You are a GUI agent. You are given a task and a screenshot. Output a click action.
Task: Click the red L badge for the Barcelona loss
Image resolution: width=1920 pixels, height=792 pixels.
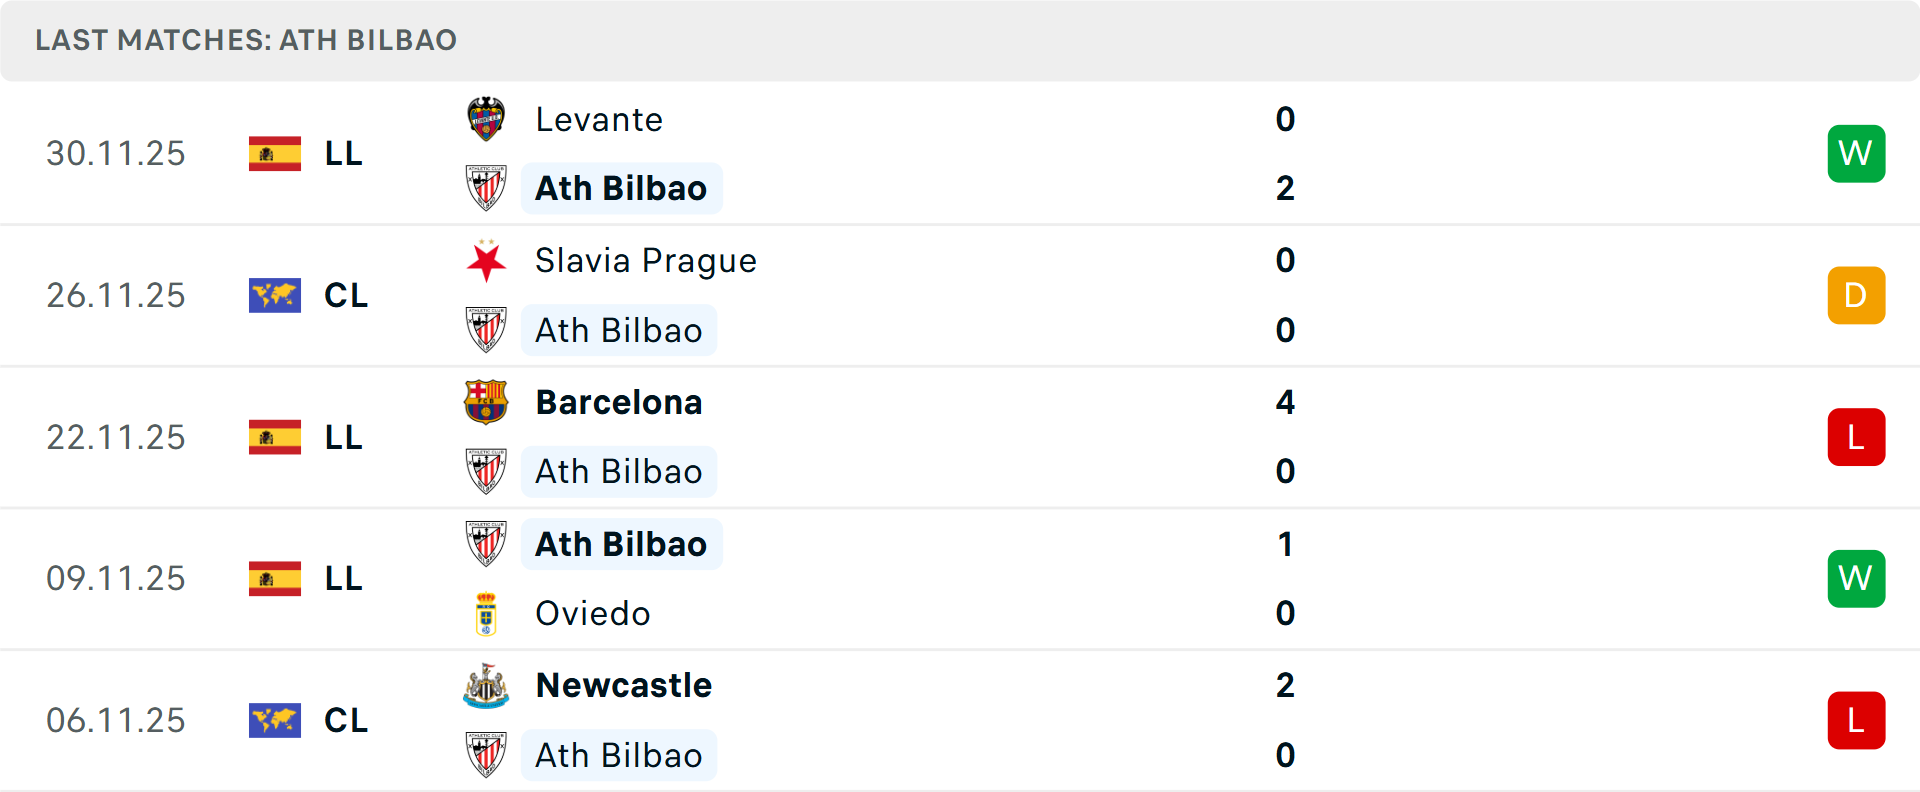pyautogui.click(x=1856, y=437)
